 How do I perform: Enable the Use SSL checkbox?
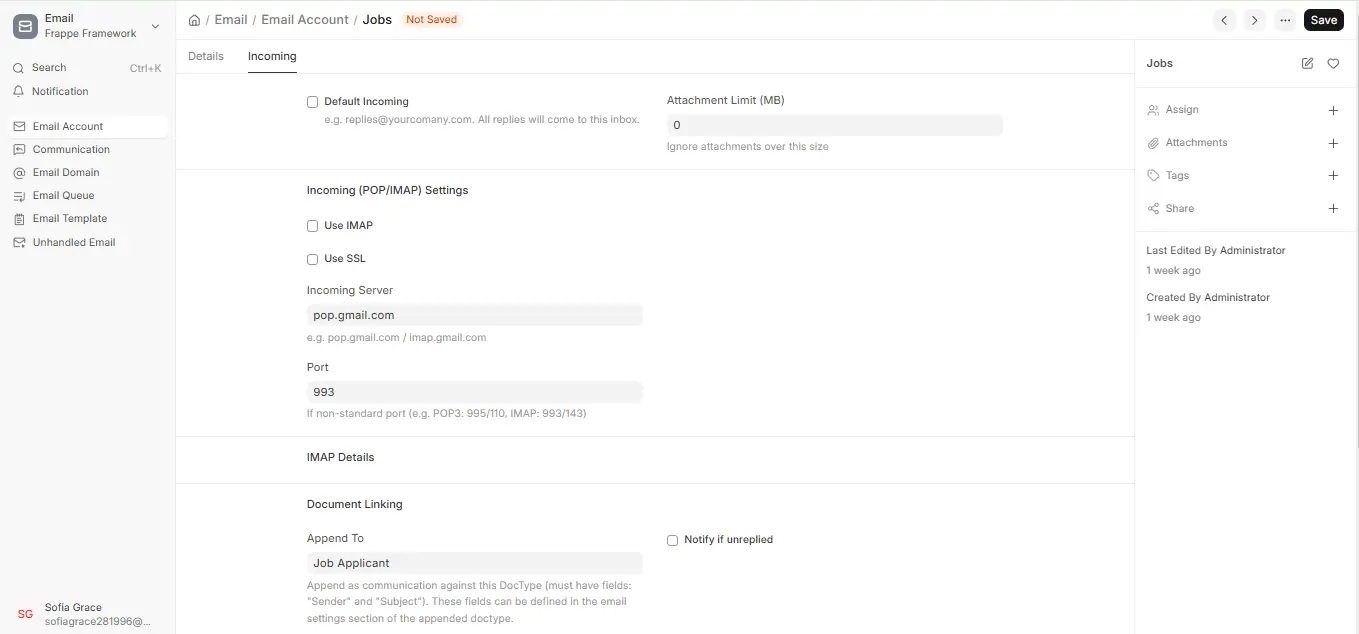(312, 259)
